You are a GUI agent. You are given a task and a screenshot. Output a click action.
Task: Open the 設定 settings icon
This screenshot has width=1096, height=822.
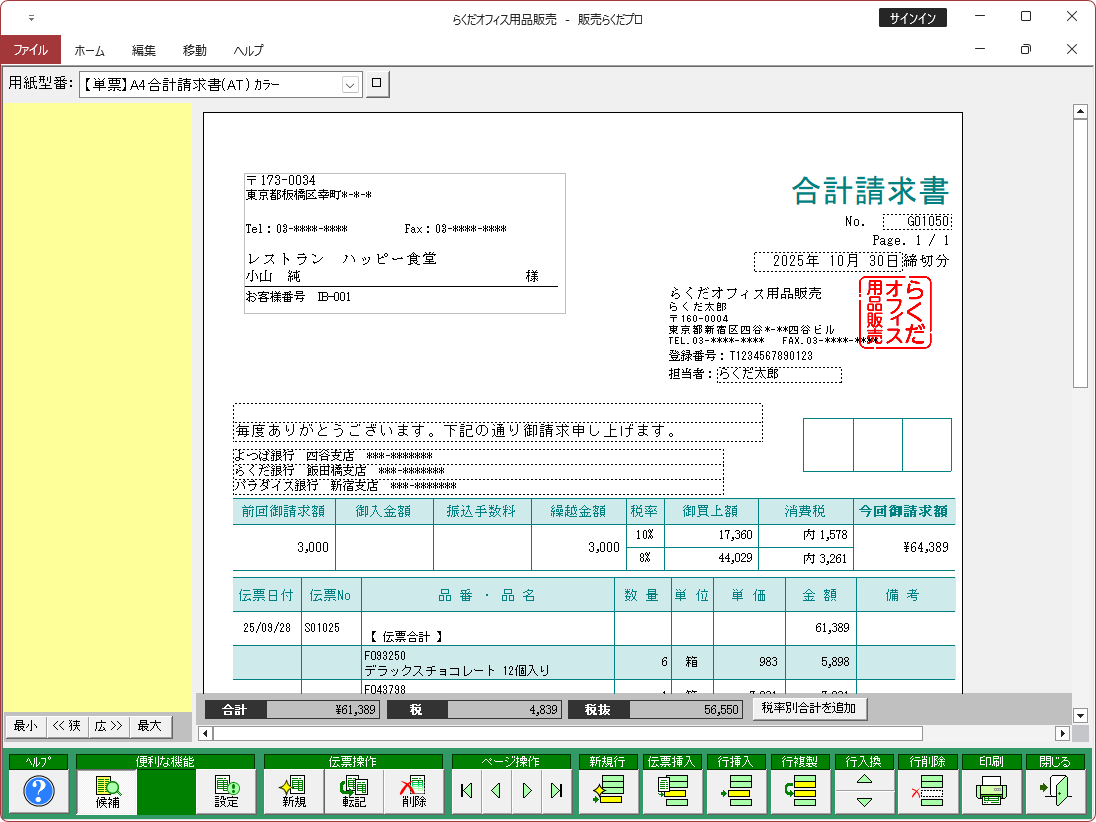(226, 791)
